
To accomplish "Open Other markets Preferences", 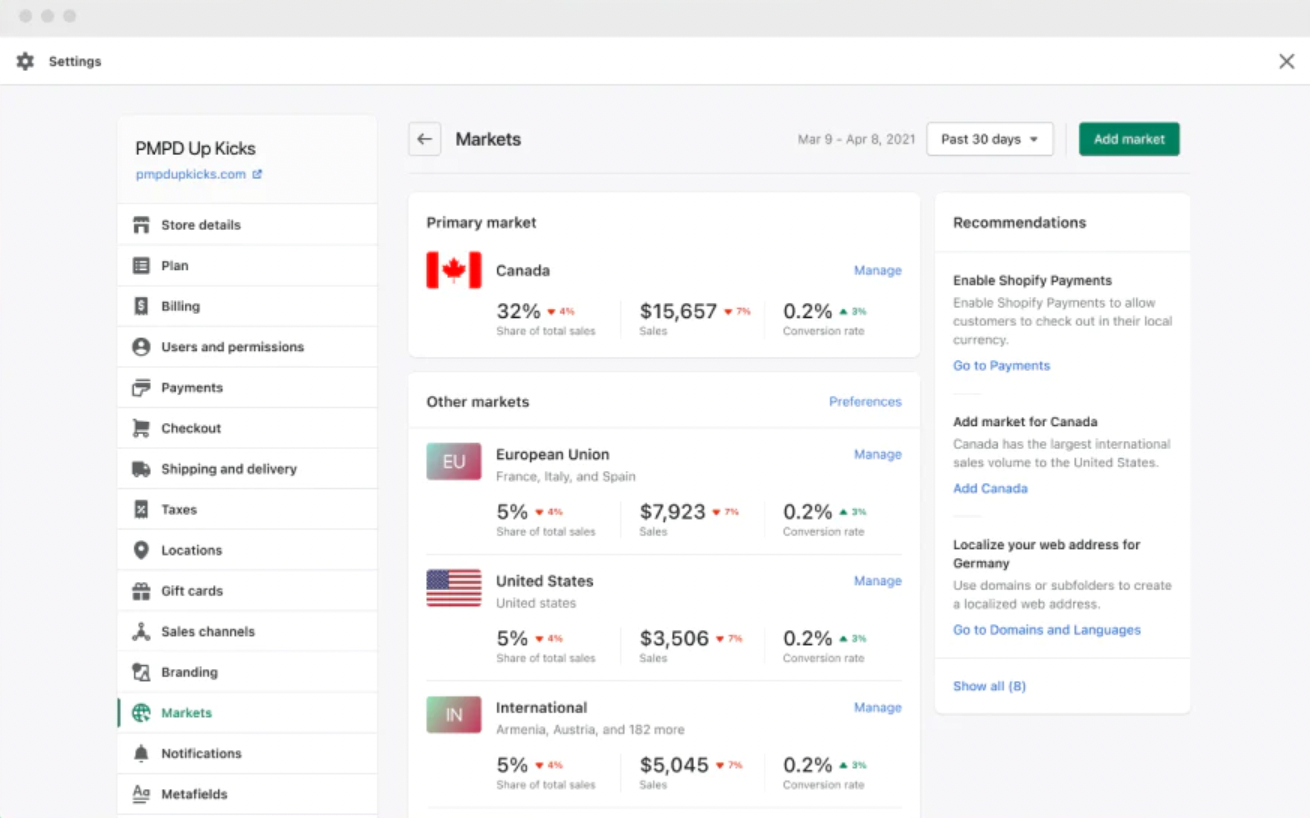I will point(865,402).
